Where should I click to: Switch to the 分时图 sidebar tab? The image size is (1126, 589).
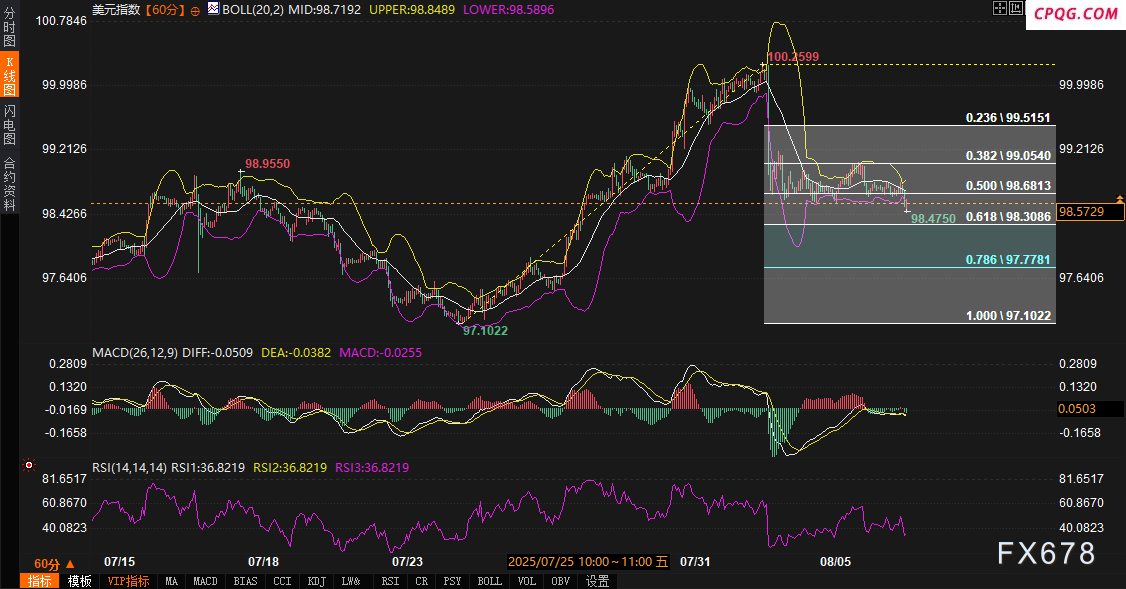pos(10,28)
